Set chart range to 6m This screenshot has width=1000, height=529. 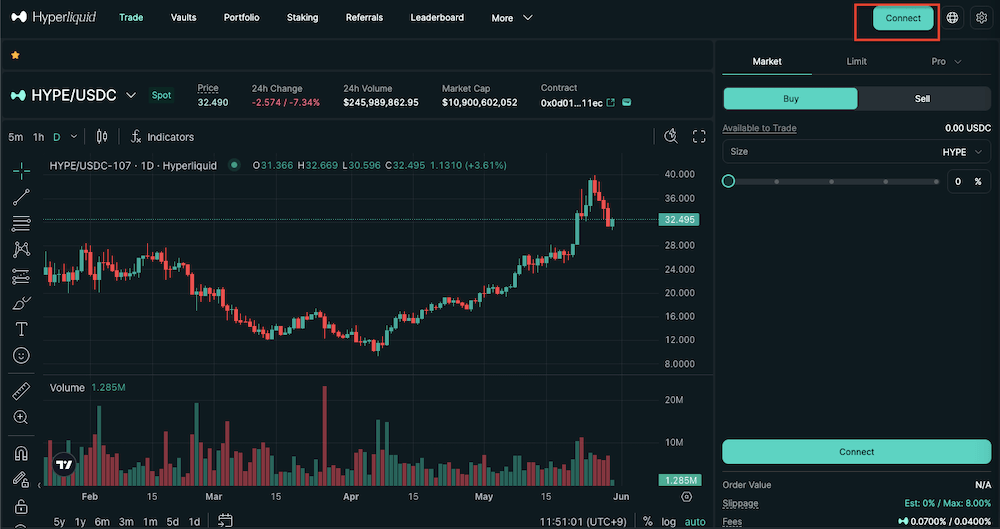point(102,521)
